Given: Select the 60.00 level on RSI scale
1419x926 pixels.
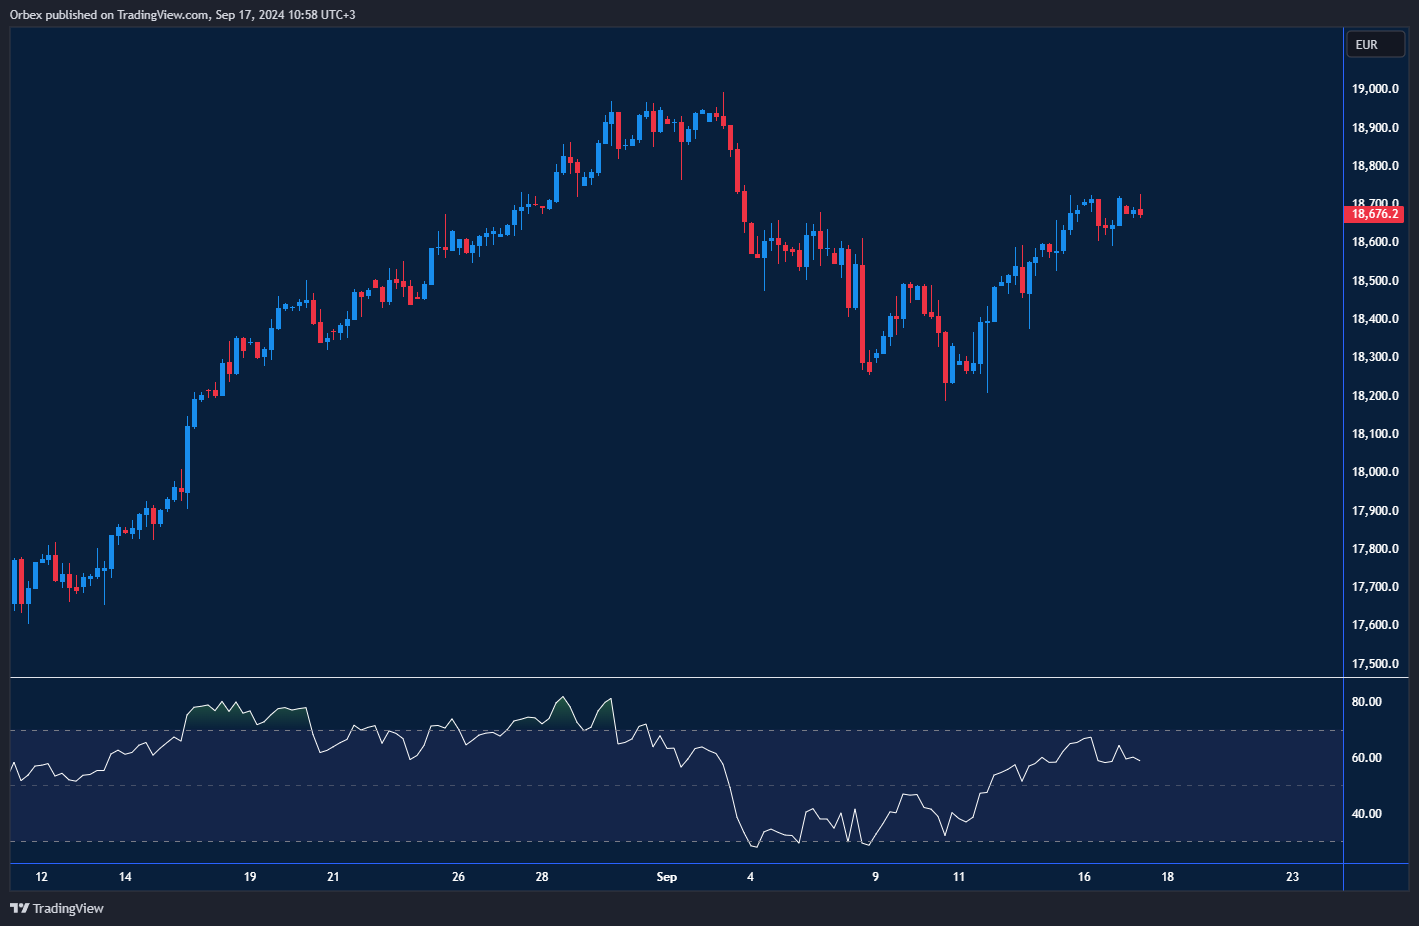Looking at the screenshot, I should click(1366, 758).
